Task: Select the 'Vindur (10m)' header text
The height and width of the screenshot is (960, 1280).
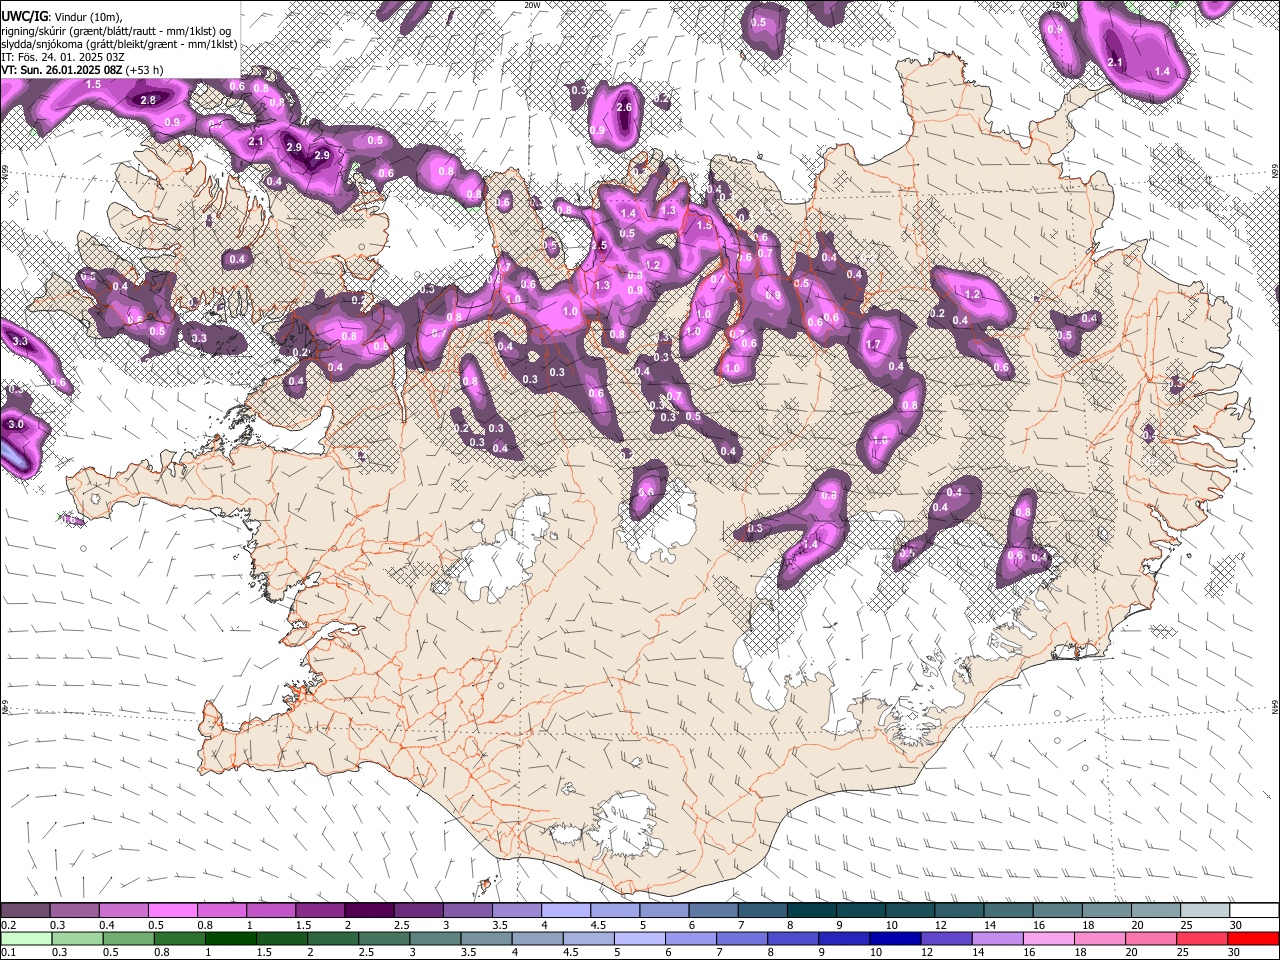Action: (87, 16)
